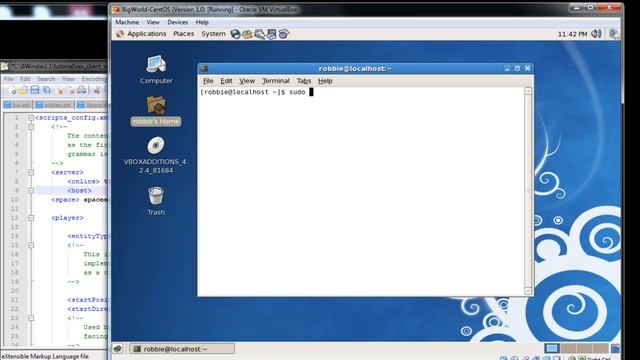This screenshot has width=640, height=360.
Task: Click Cut icon in Notepad++ toolbar
Action: click(97, 90)
